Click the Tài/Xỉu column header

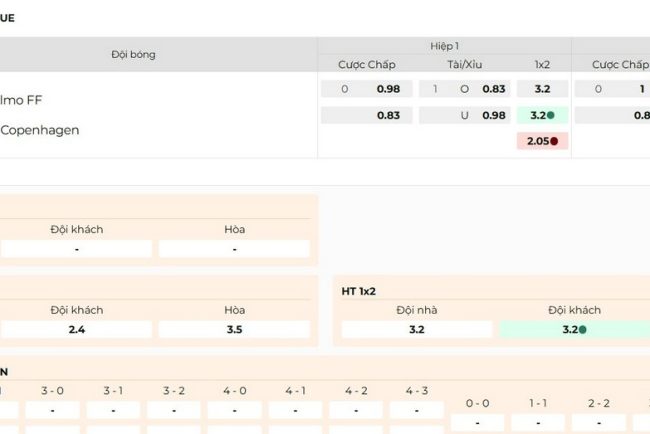(465, 64)
